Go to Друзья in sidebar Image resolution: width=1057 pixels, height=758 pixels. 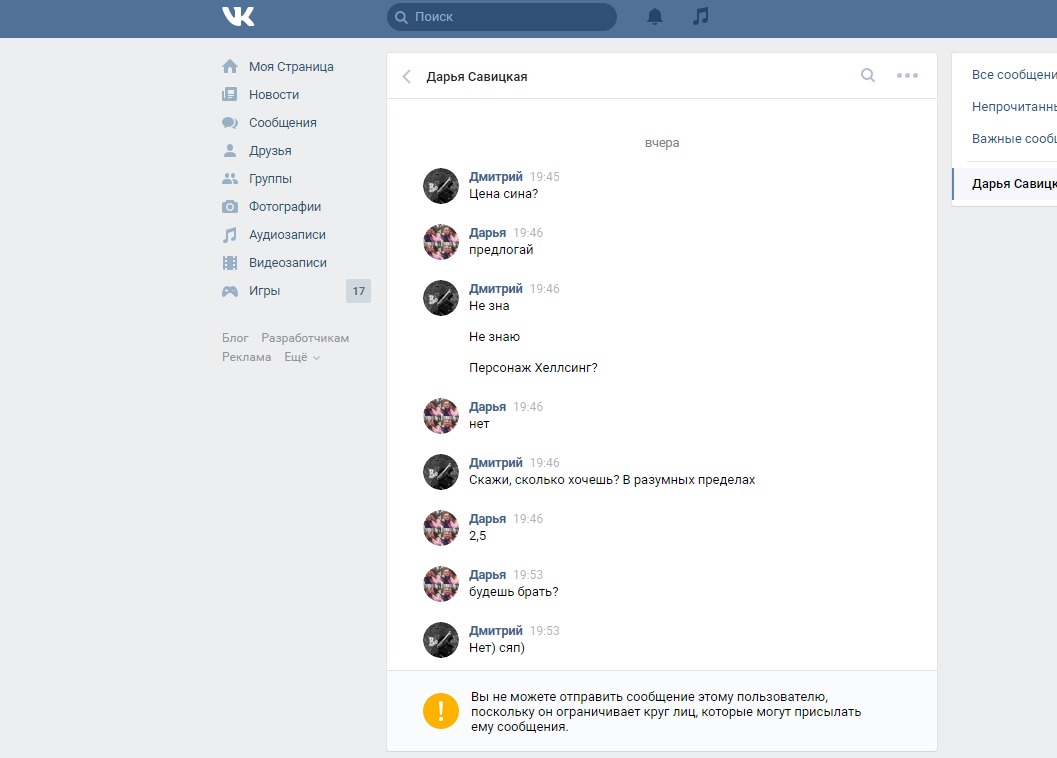coord(270,150)
